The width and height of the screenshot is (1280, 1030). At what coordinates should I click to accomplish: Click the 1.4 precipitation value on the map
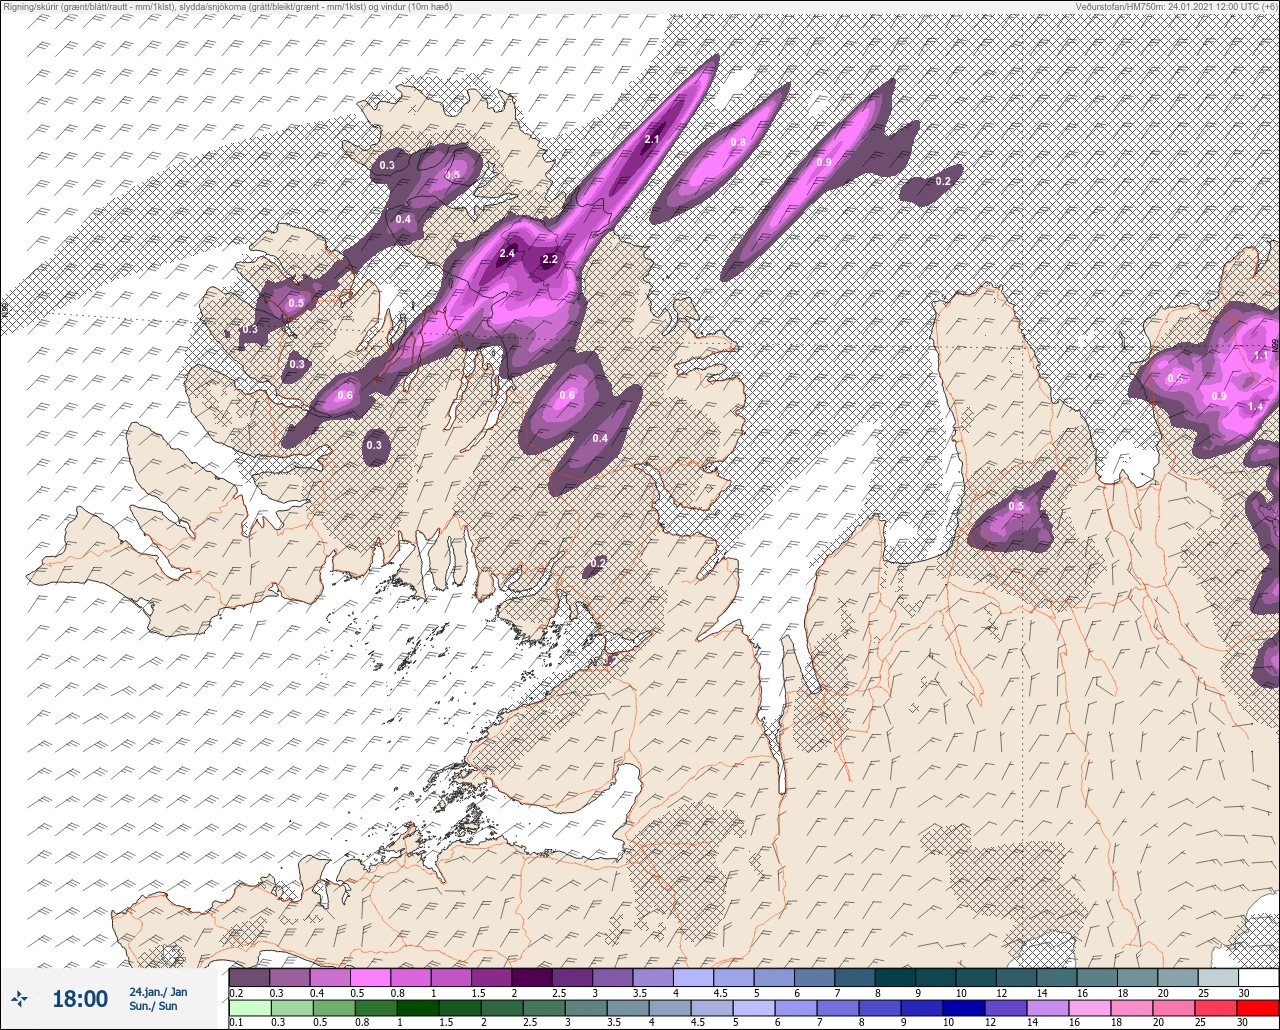point(1256,407)
